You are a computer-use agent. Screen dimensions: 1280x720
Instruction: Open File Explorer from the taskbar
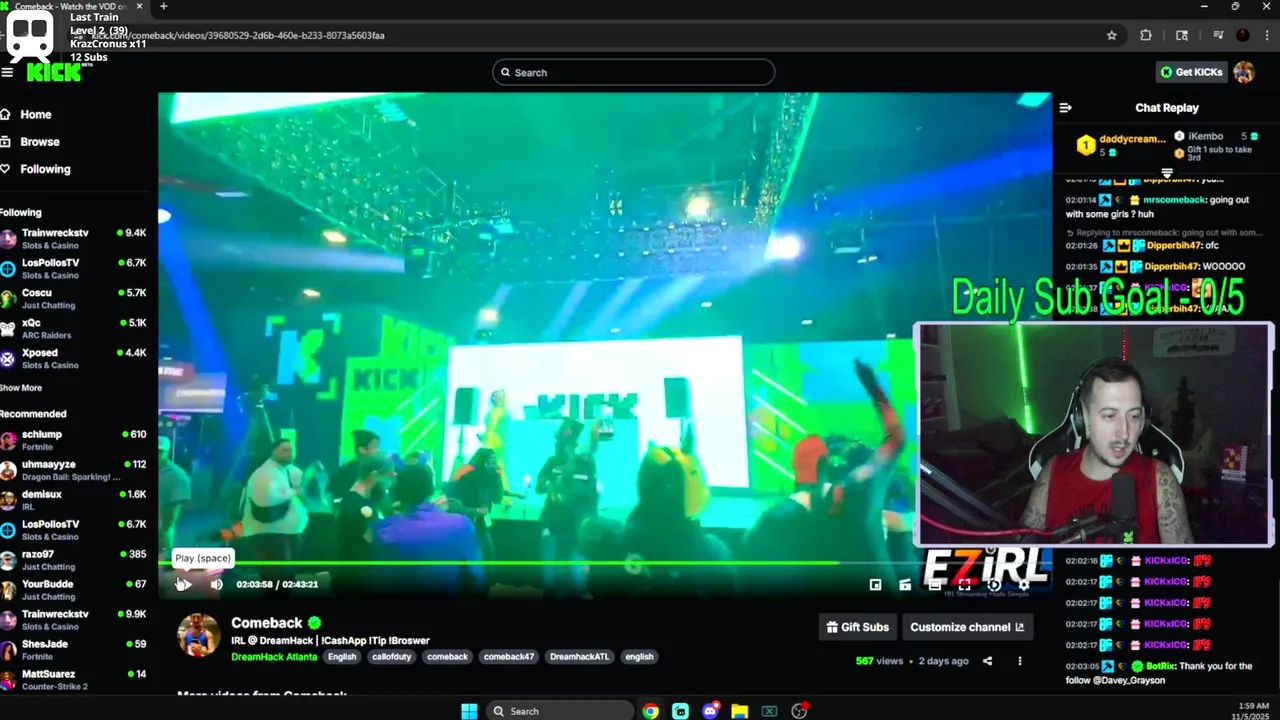pyautogui.click(x=739, y=711)
